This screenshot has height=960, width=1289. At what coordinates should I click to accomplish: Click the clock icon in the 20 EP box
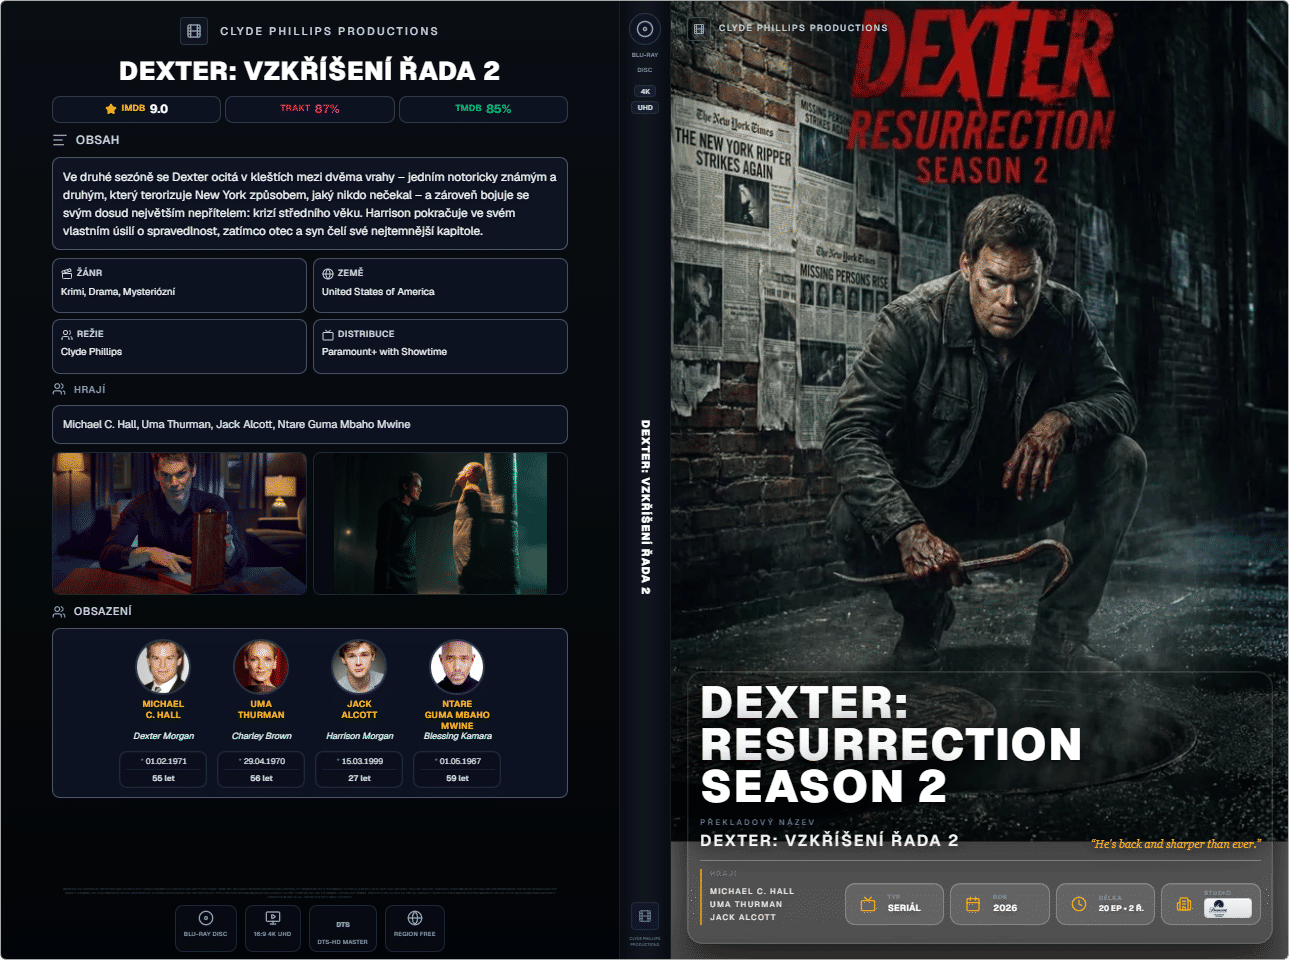[1079, 904]
